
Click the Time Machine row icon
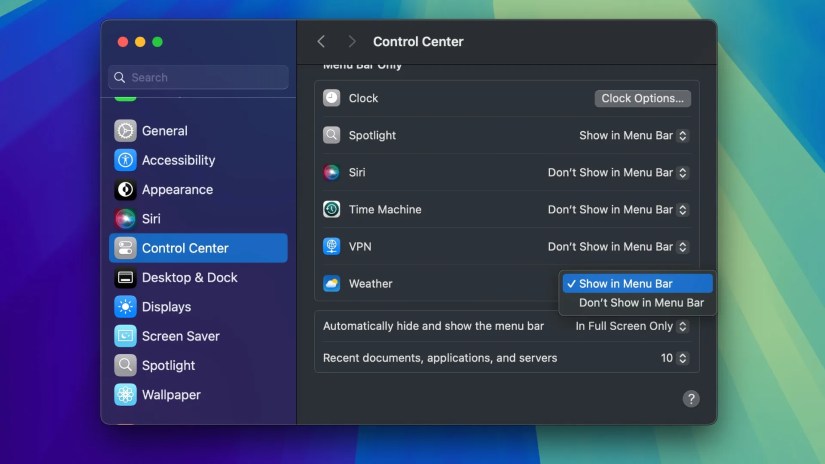coord(331,209)
